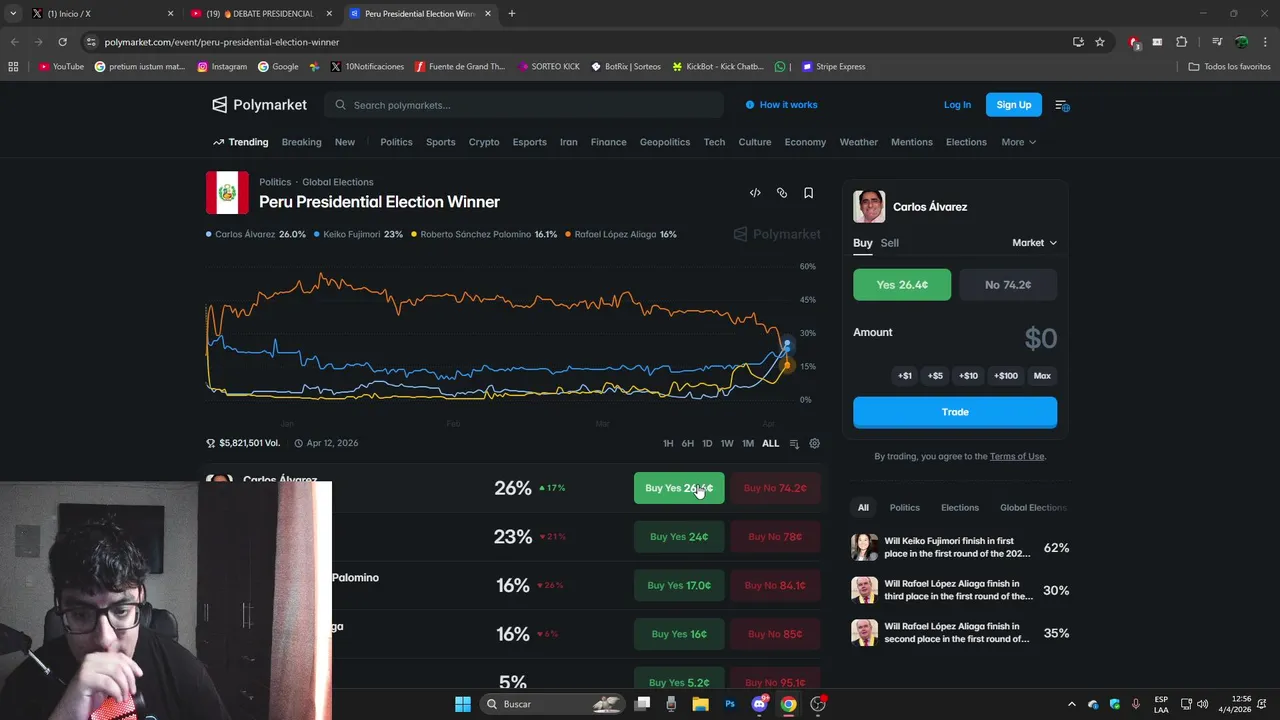Switch to the DEBATE PRESIDENCIAL browser tab
Screen dimensions: 1280x720
pyautogui.click(x=264, y=14)
